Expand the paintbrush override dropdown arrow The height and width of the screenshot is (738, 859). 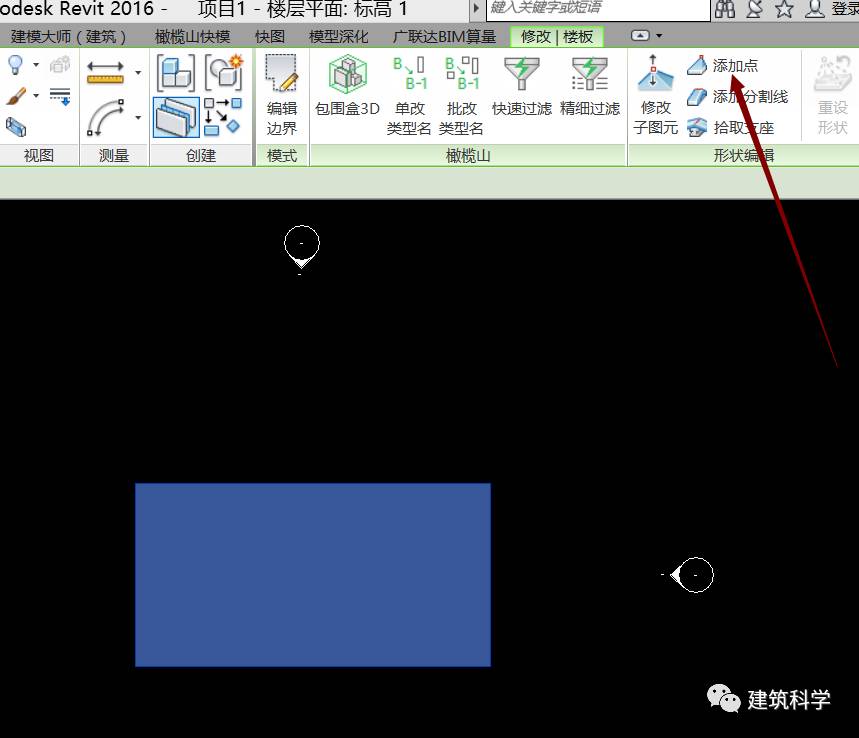pos(36,96)
